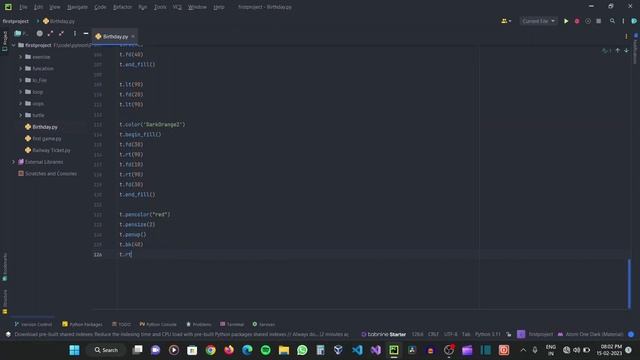Viewport: 640px width, 360px height.
Task: Click the Windows taskbar Search box
Action: click(106, 350)
